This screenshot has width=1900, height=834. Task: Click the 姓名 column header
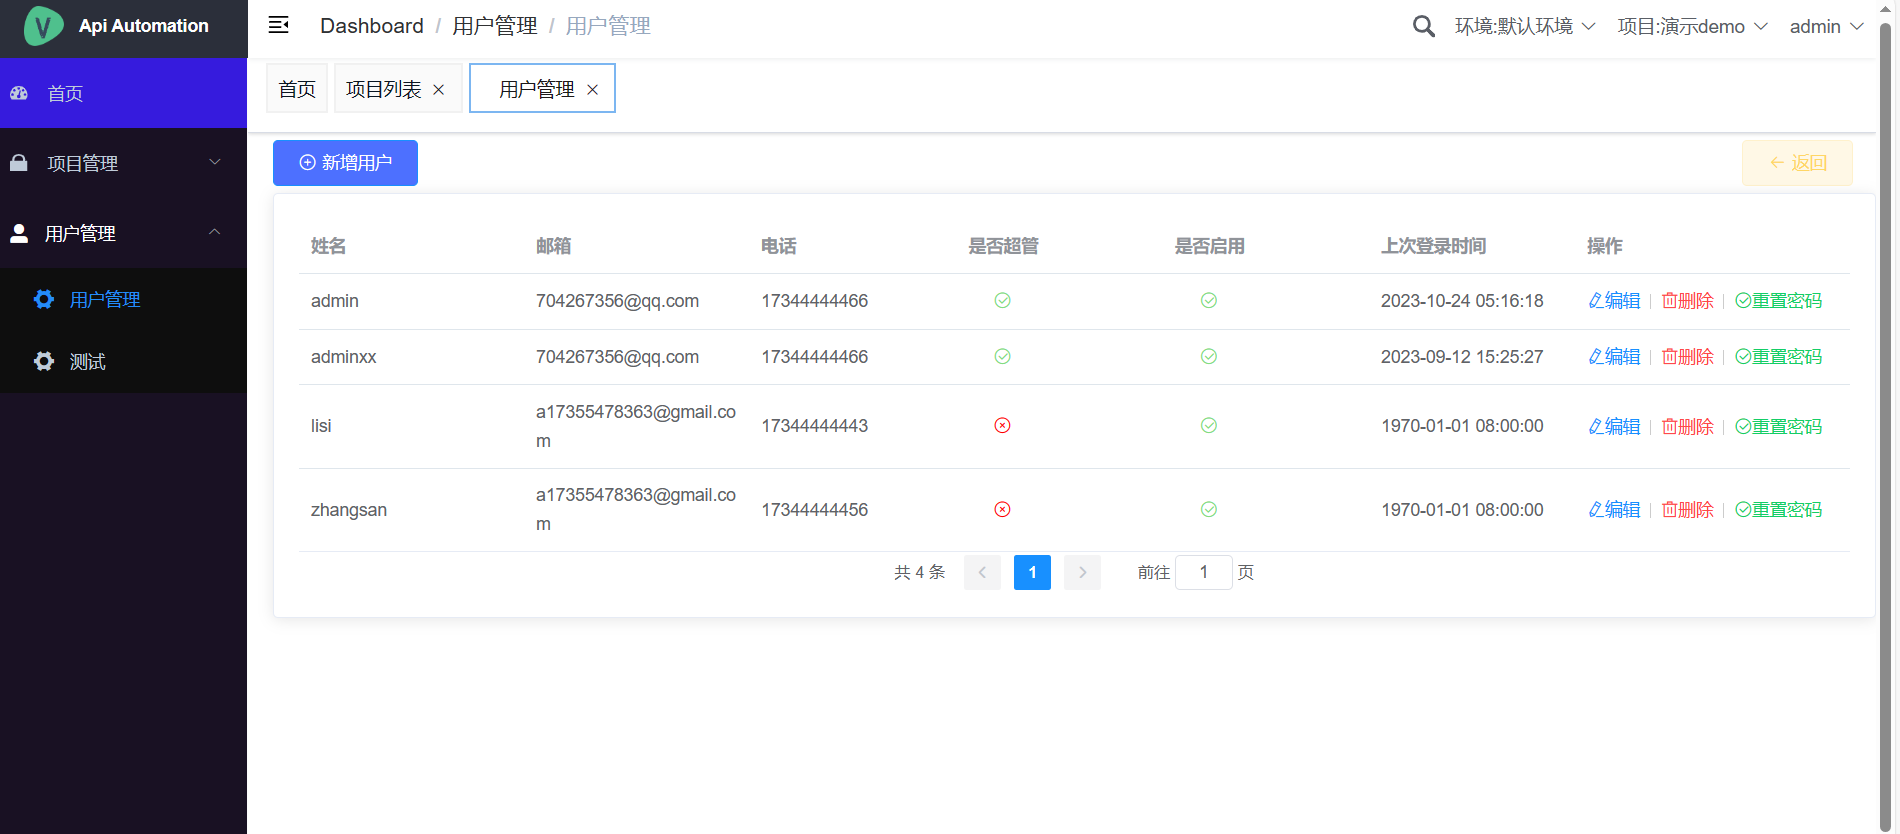[x=328, y=246]
